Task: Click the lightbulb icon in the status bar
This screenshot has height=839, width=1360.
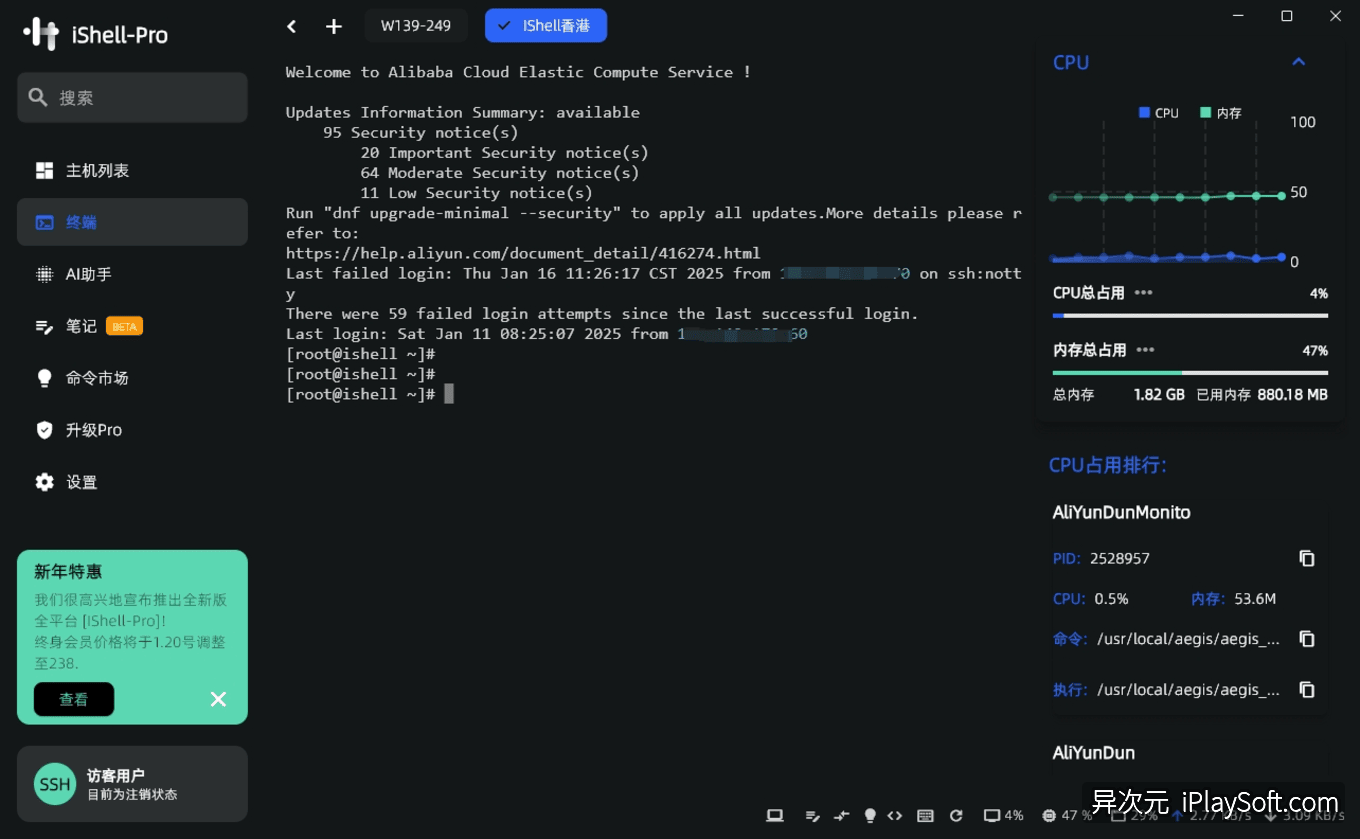Action: coord(869,816)
